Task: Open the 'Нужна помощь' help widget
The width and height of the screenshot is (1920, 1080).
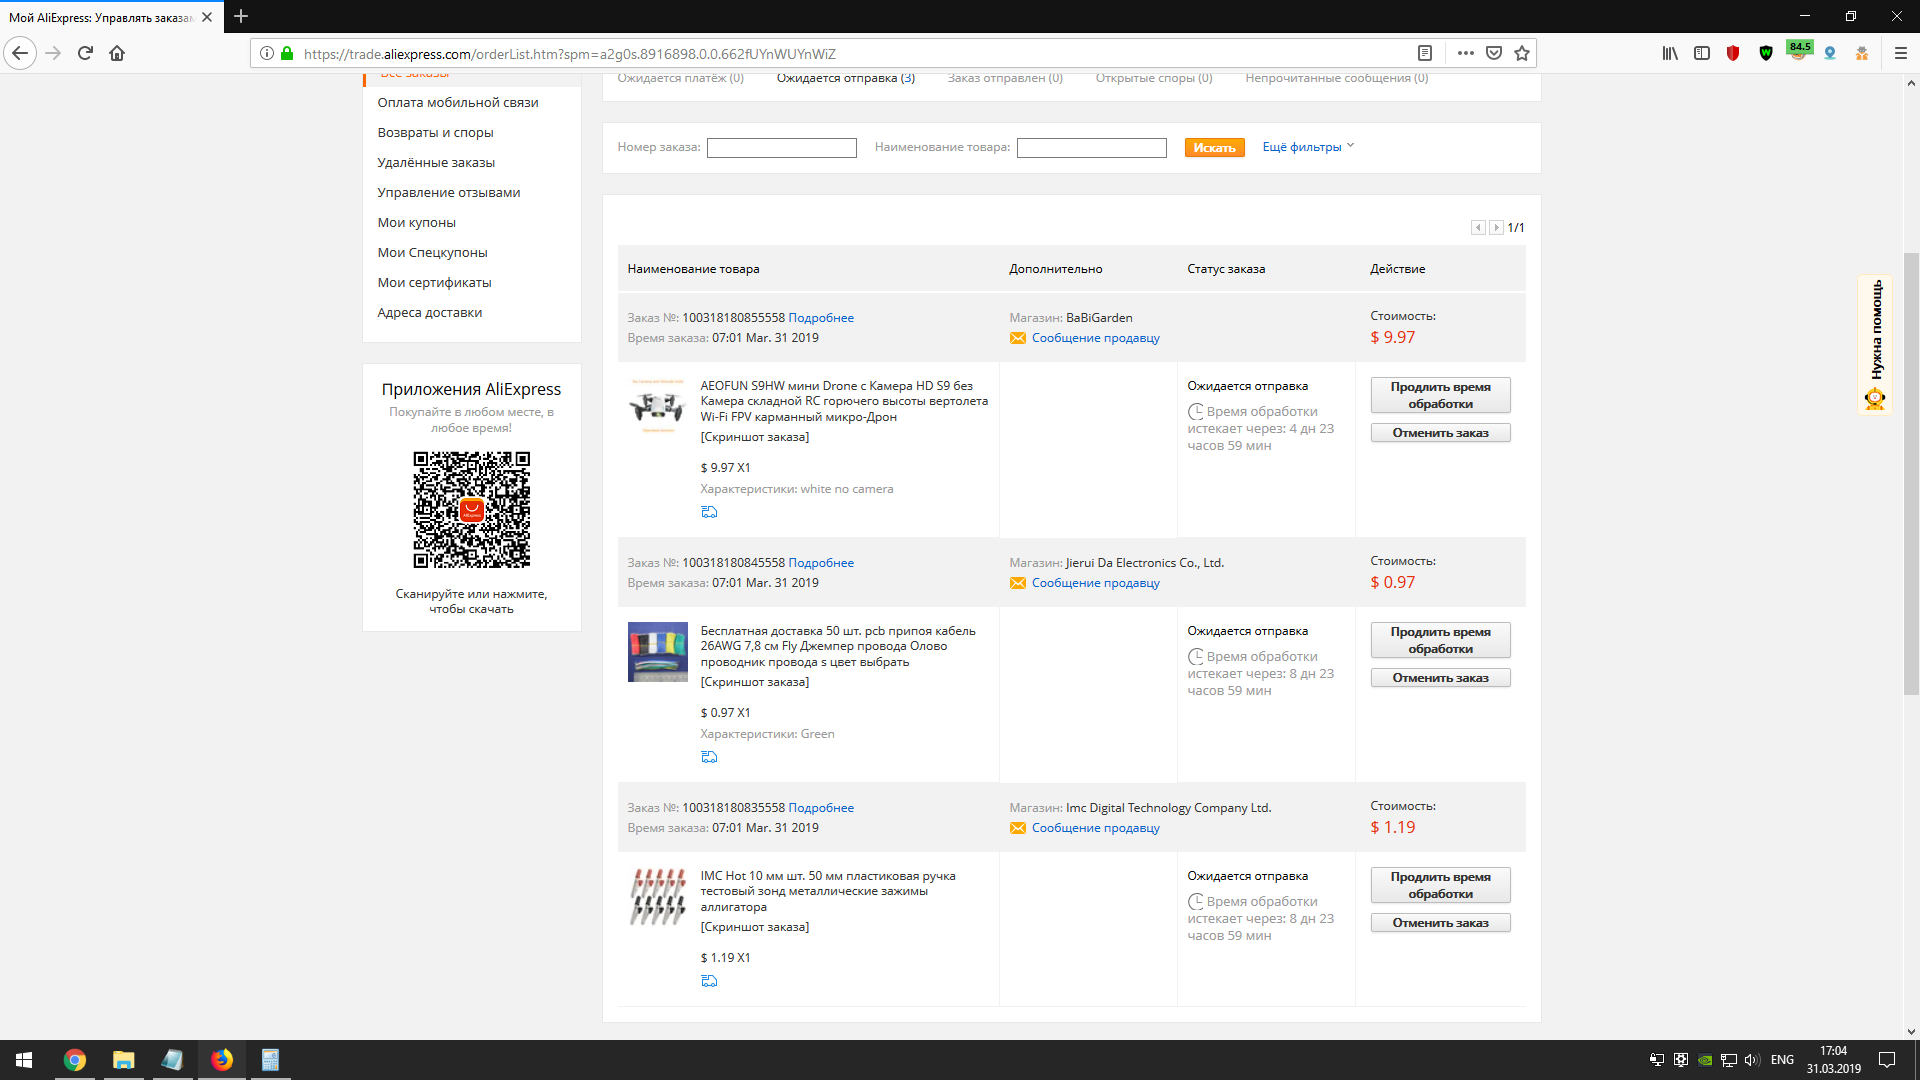Action: pos(1875,344)
